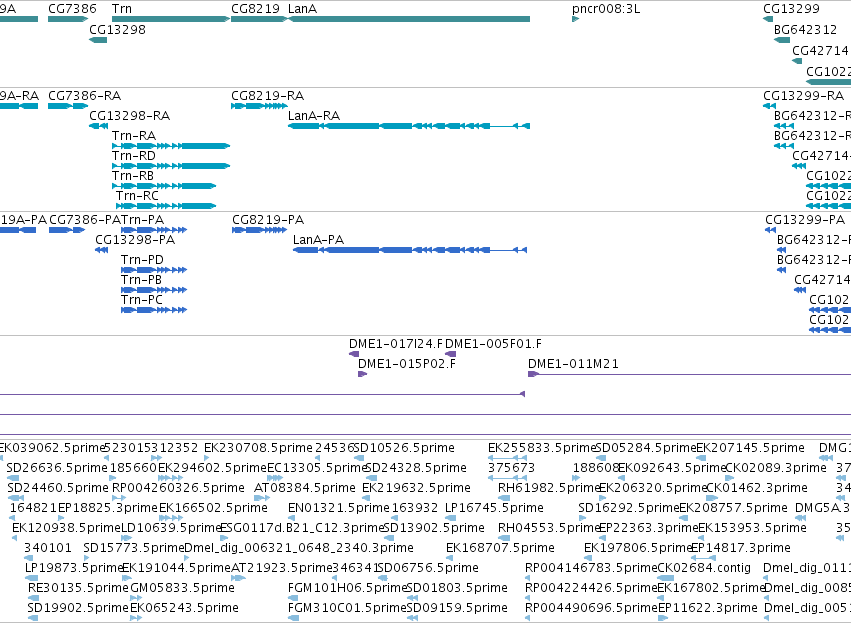The height and width of the screenshot is (623, 851).
Task: Open the Trn-PB protein label
Action: (142, 280)
